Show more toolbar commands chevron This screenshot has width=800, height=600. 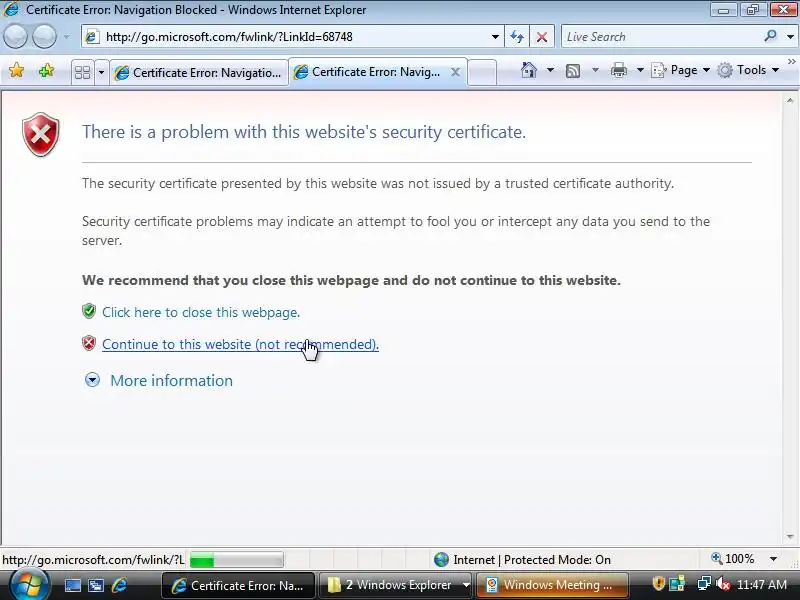(x=792, y=62)
